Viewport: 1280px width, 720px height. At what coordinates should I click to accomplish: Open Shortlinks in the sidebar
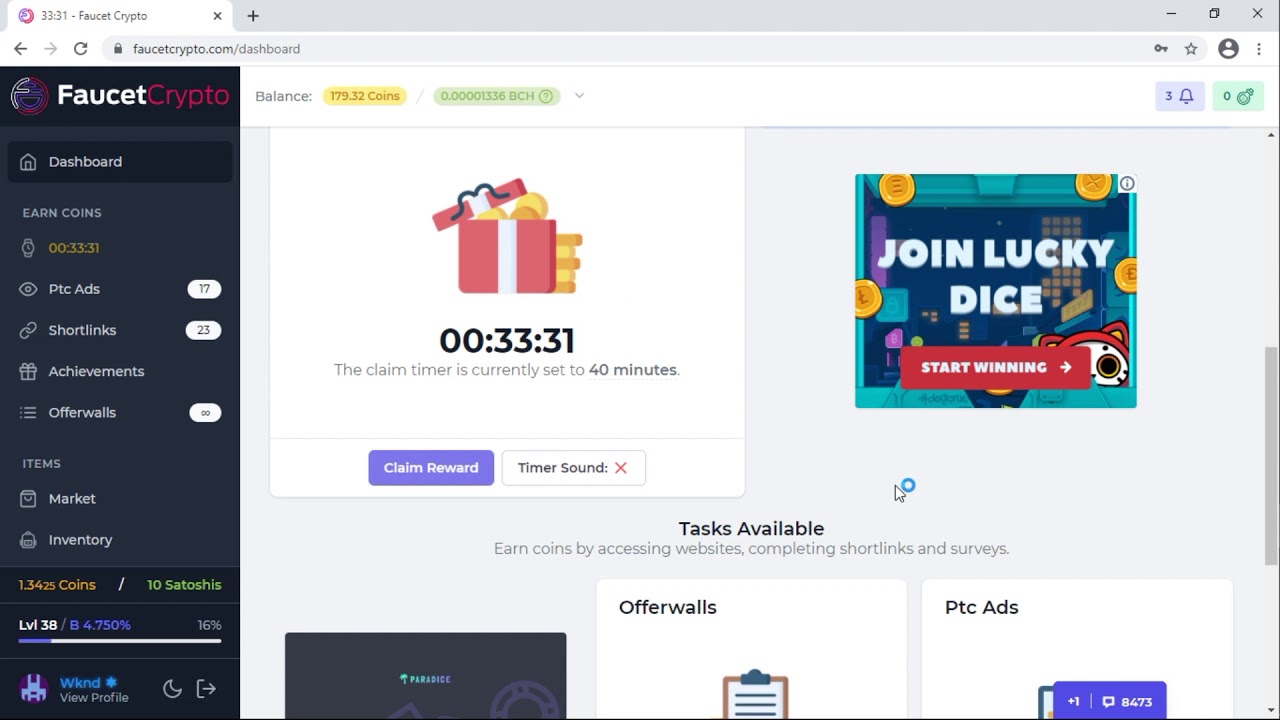(120, 330)
